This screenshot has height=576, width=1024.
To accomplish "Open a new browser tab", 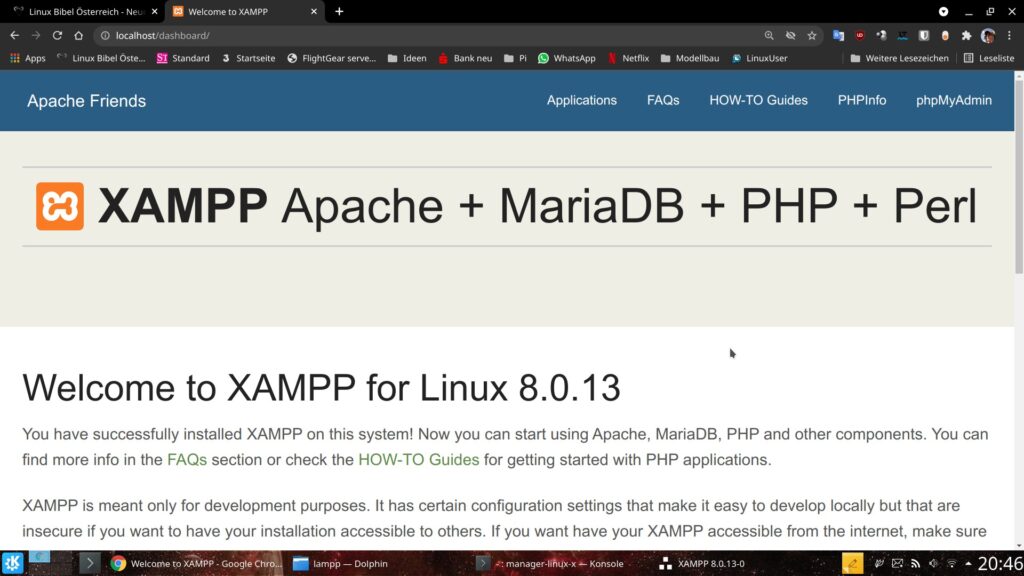I will pyautogui.click(x=339, y=11).
